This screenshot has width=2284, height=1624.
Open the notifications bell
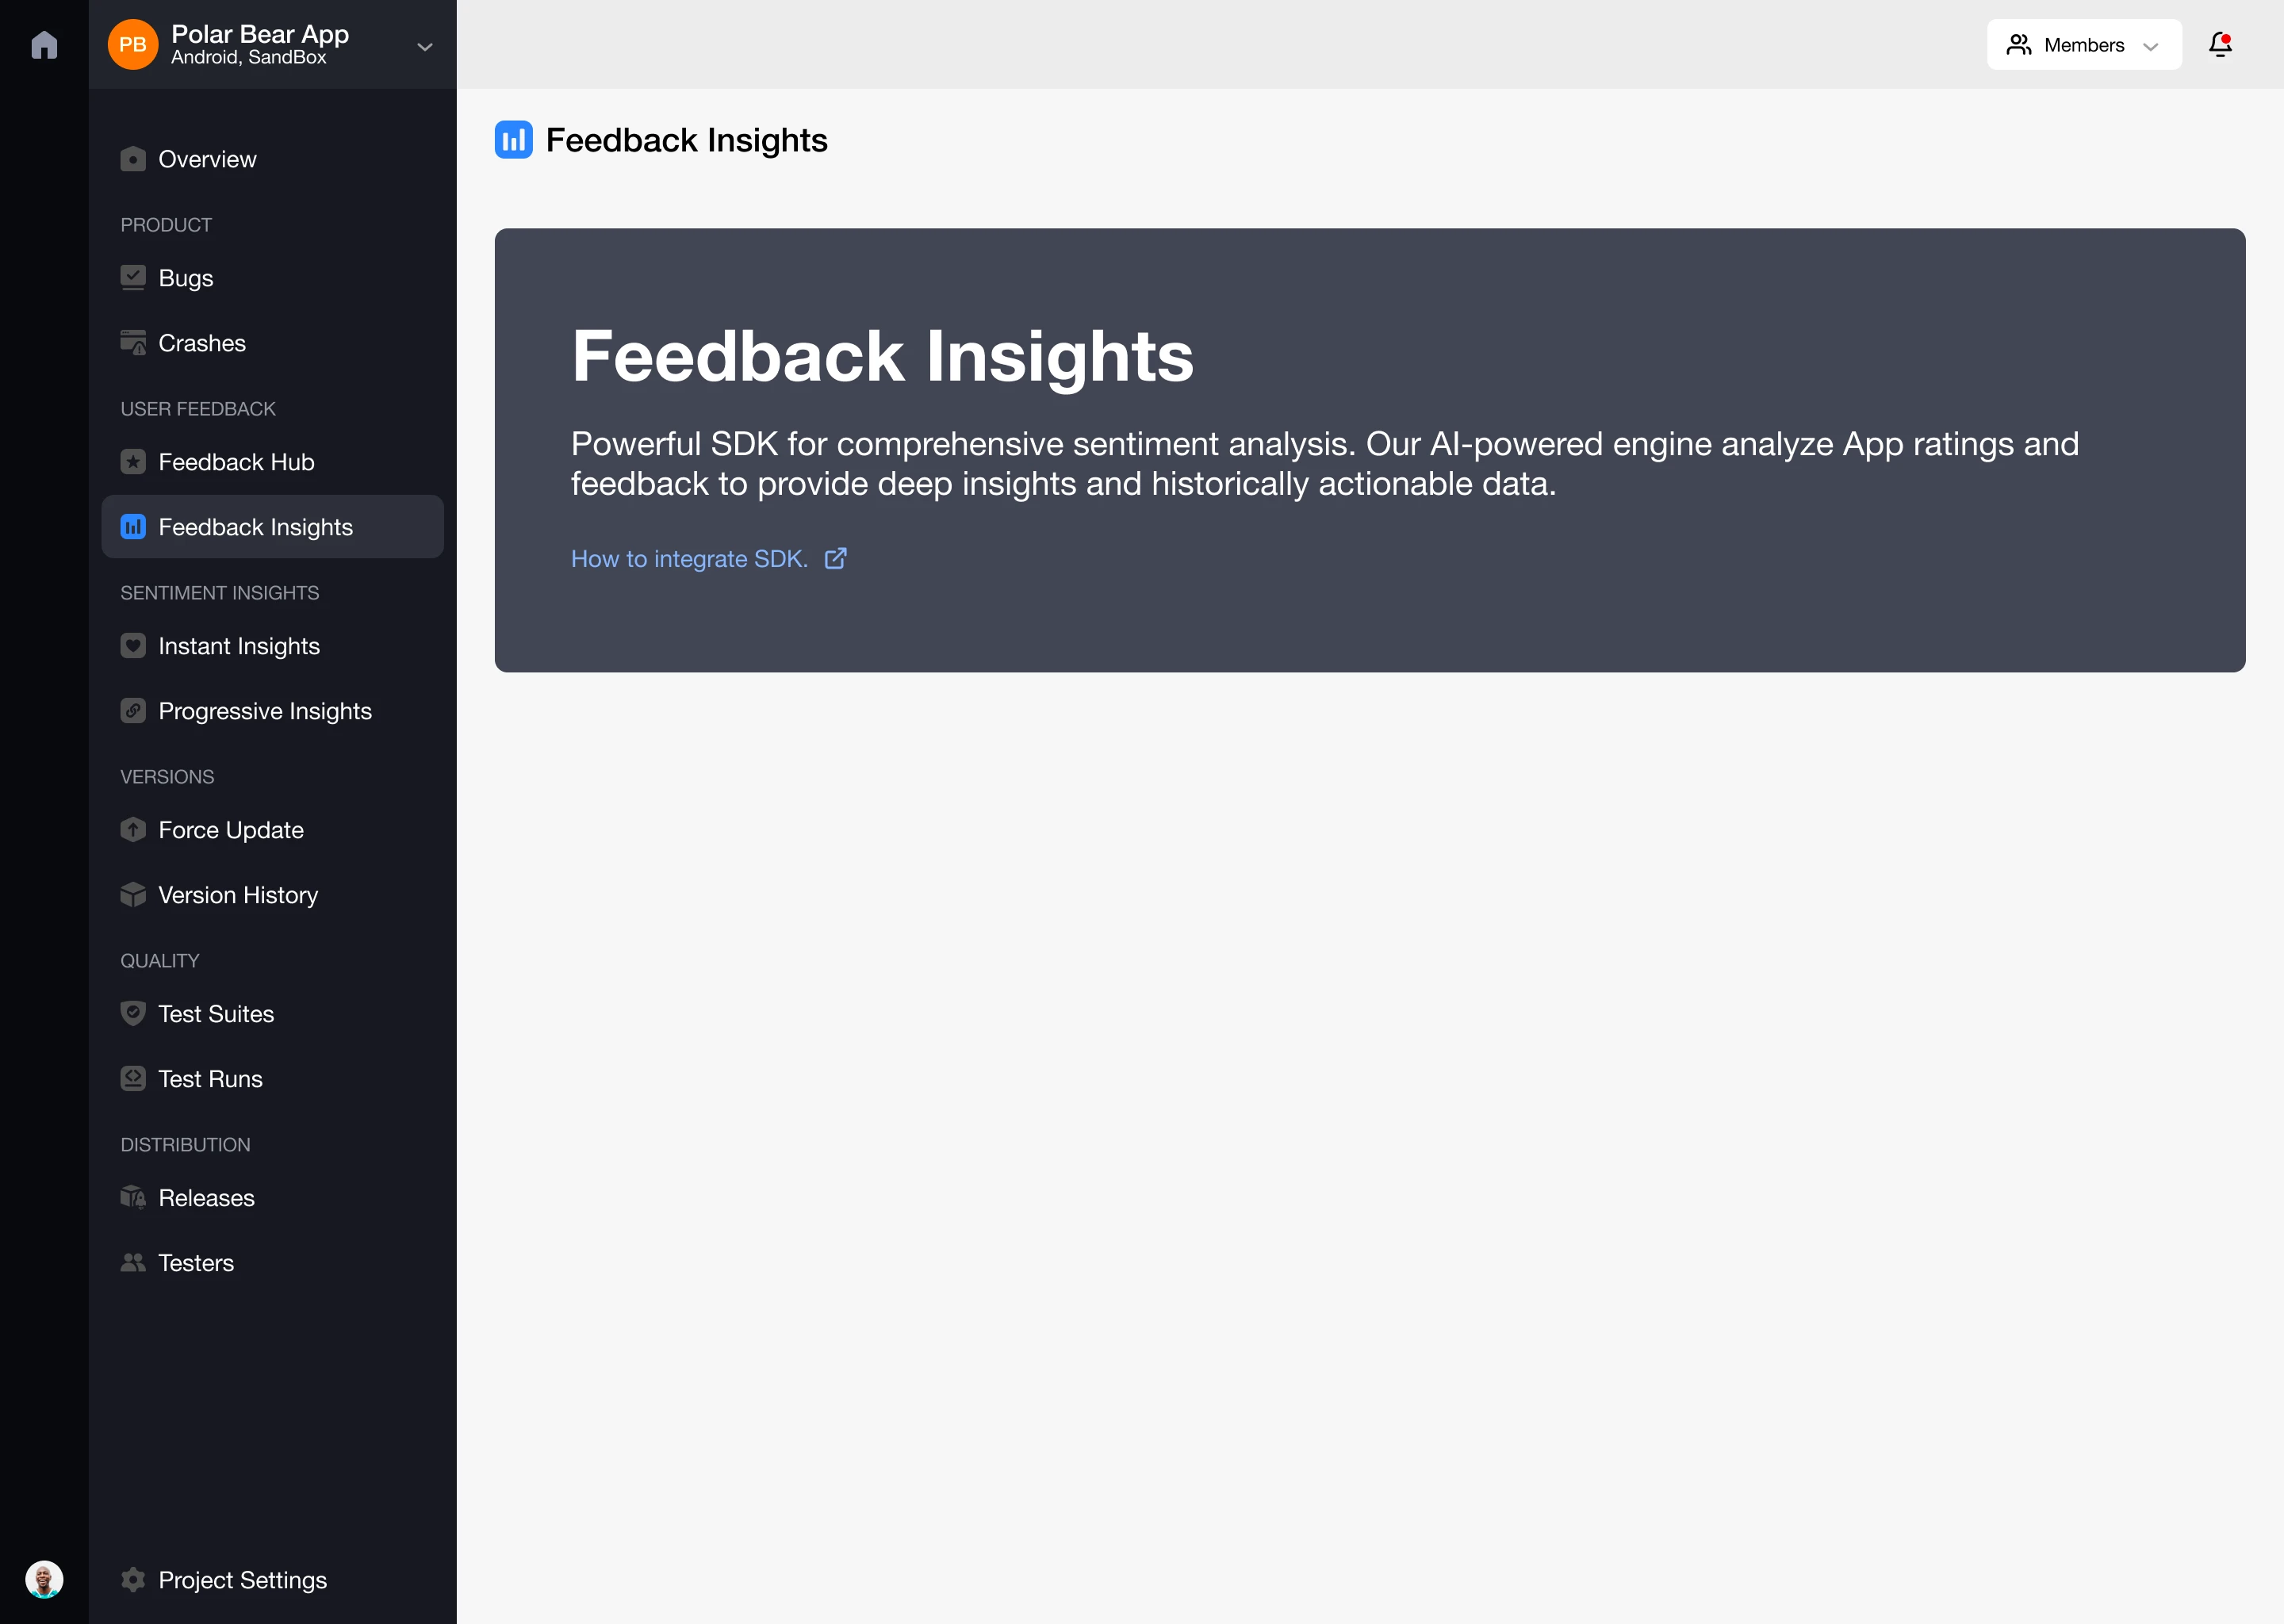click(x=2220, y=45)
